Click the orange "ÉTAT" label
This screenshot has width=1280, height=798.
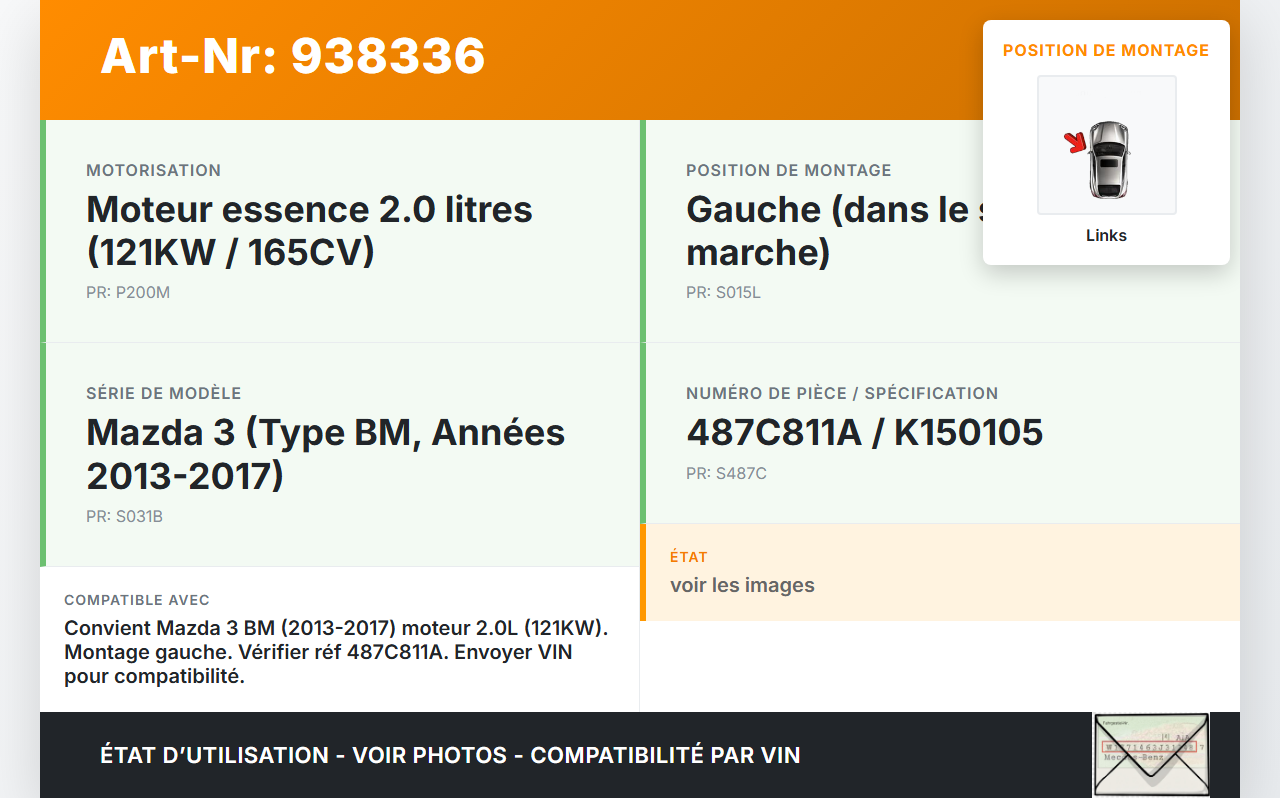click(x=689, y=557)
